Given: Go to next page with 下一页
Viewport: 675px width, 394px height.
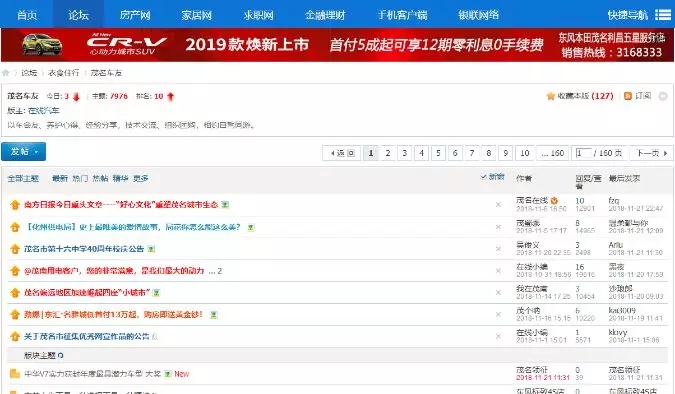Looking at the screenshot, I should (651, 153).
